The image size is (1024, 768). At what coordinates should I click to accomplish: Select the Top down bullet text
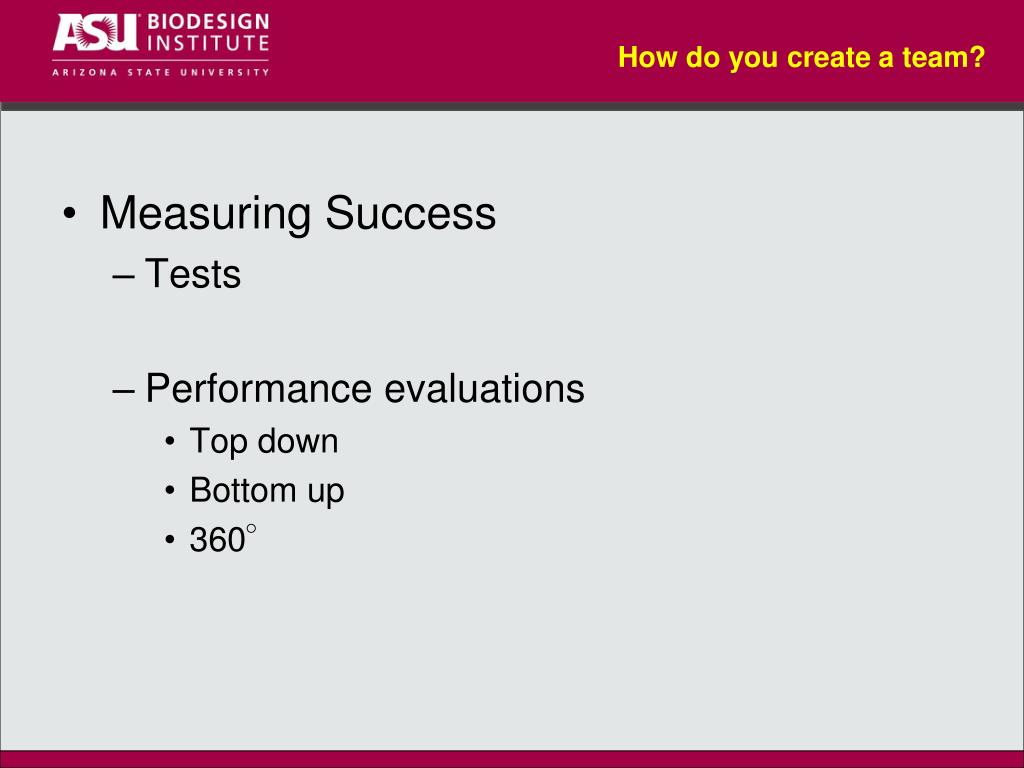[264, 441]
